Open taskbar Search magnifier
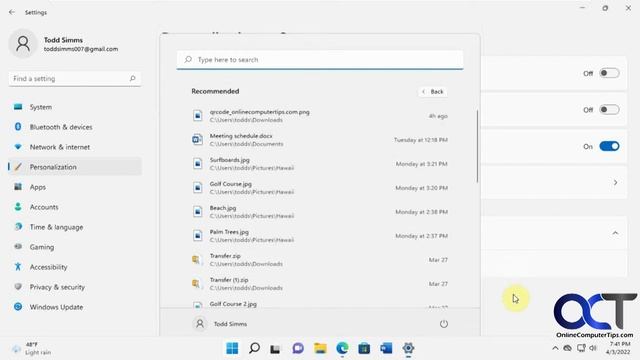The height and width of the screenshot is (360, 640). [x=254, y=348]
